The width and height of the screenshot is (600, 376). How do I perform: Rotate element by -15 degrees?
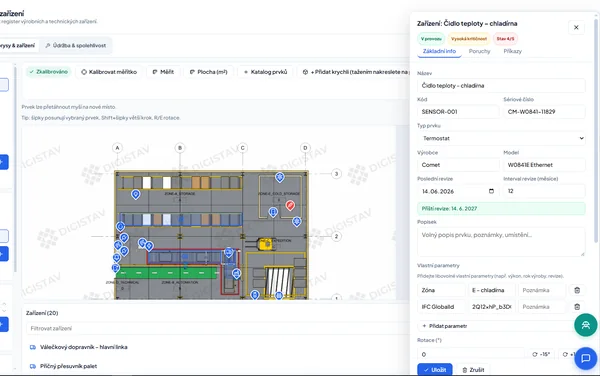coord(541,355)
